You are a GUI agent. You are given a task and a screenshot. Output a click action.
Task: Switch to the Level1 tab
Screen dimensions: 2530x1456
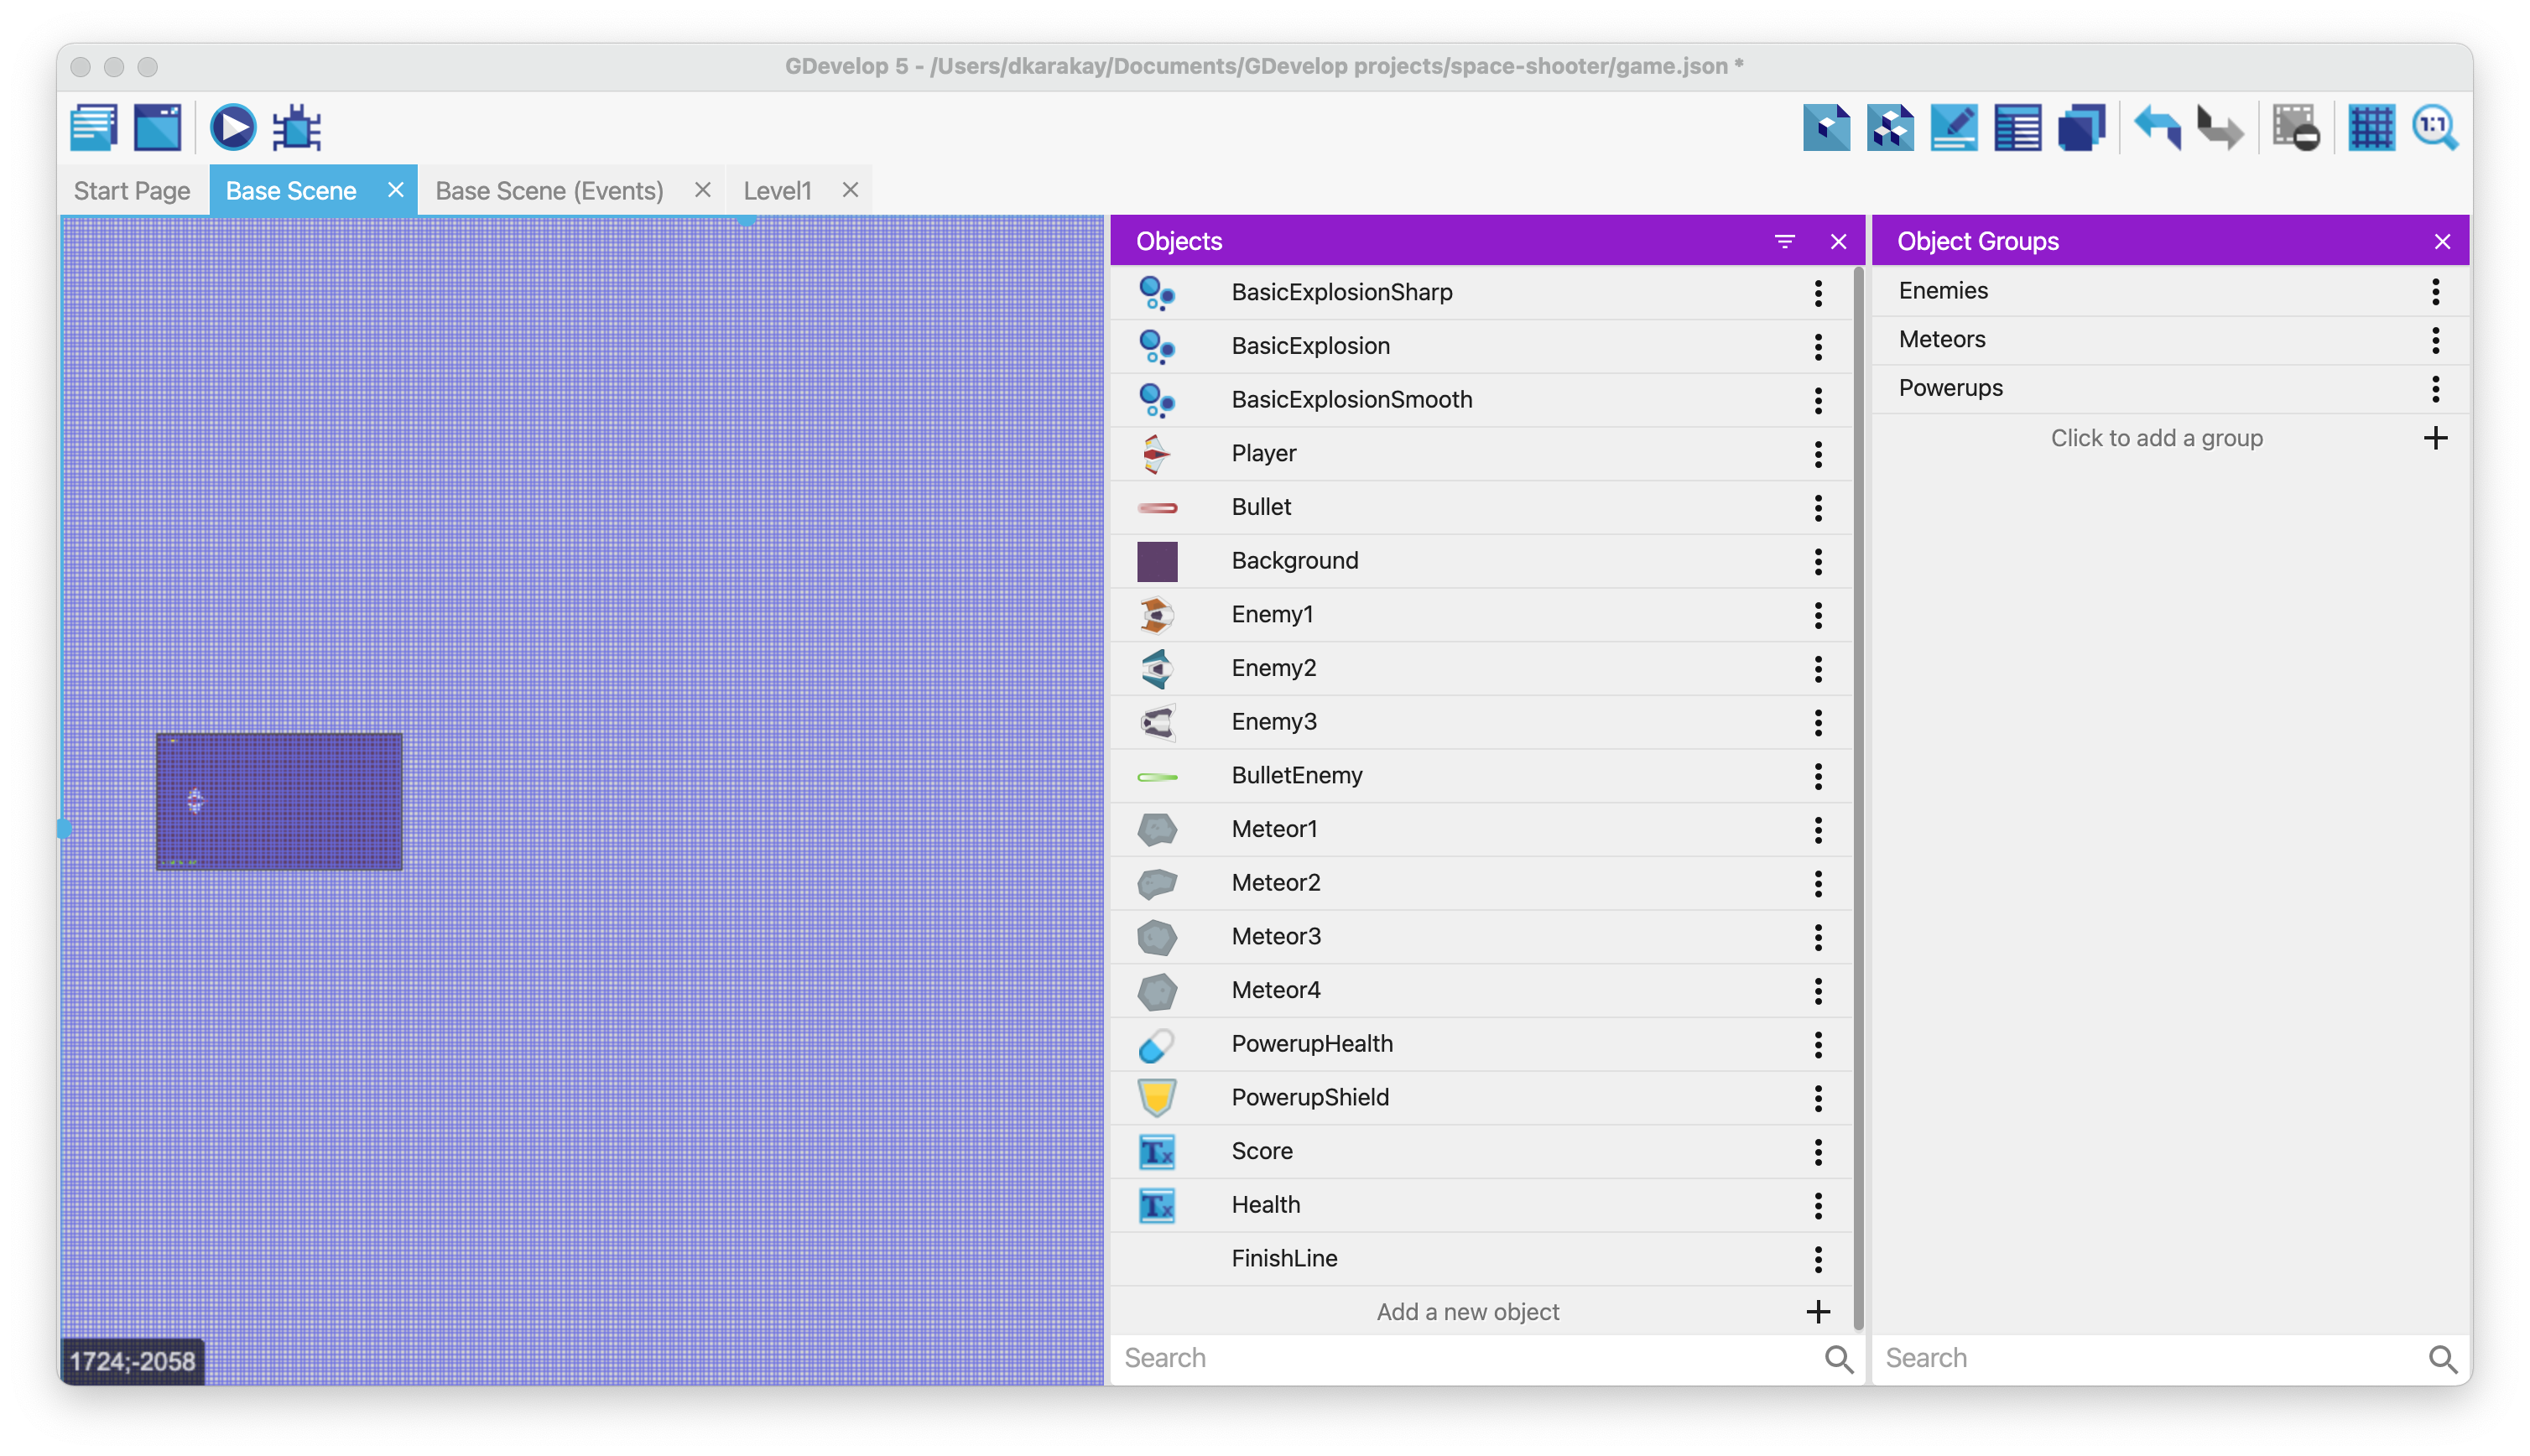click(777, 190)
